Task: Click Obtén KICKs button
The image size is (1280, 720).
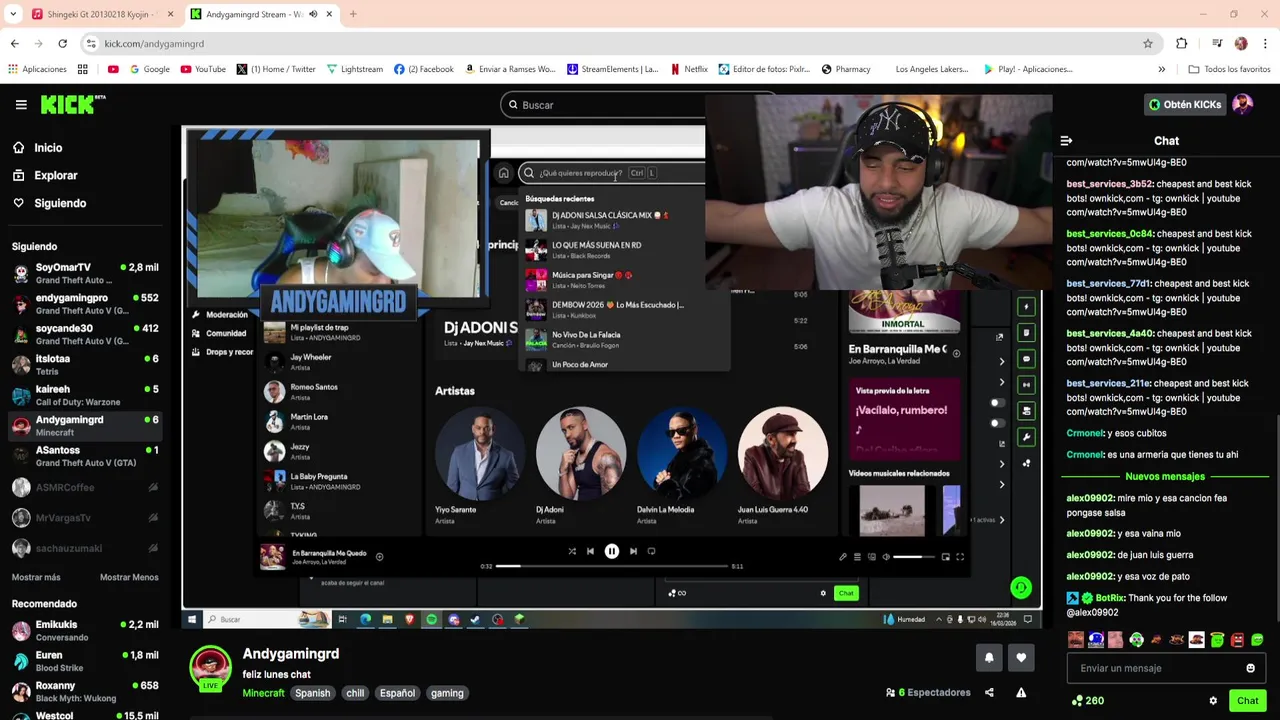Action: click(x=1185, y=104)
